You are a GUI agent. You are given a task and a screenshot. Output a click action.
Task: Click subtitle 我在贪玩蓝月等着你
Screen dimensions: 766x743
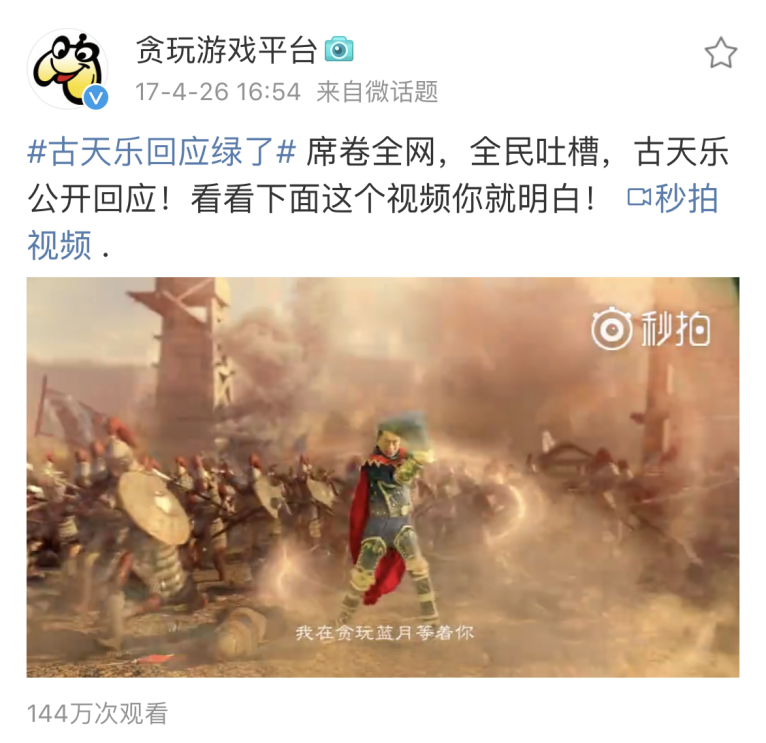[385, 633]
